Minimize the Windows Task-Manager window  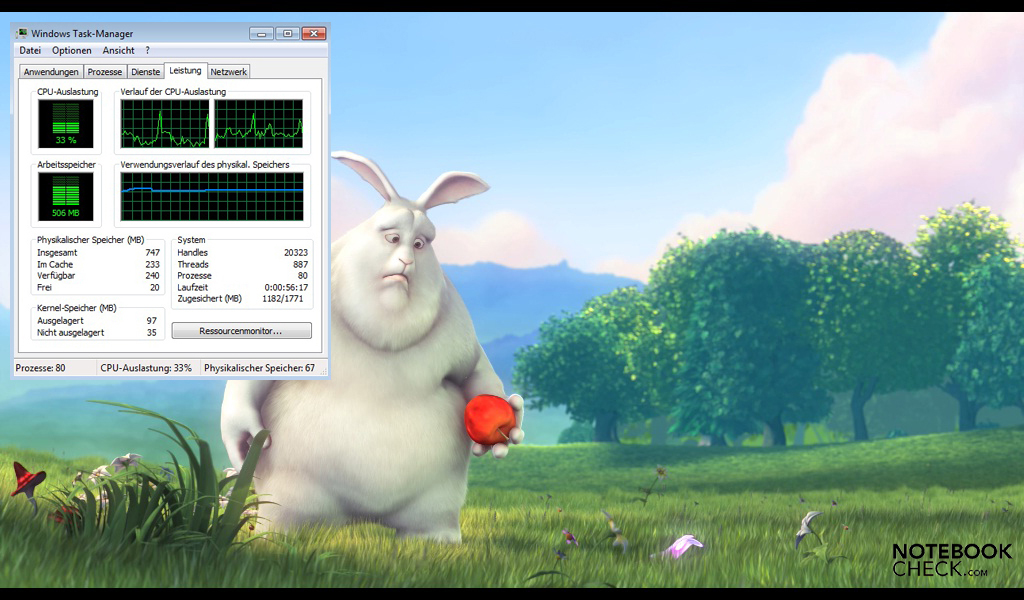tap(261, 33)
